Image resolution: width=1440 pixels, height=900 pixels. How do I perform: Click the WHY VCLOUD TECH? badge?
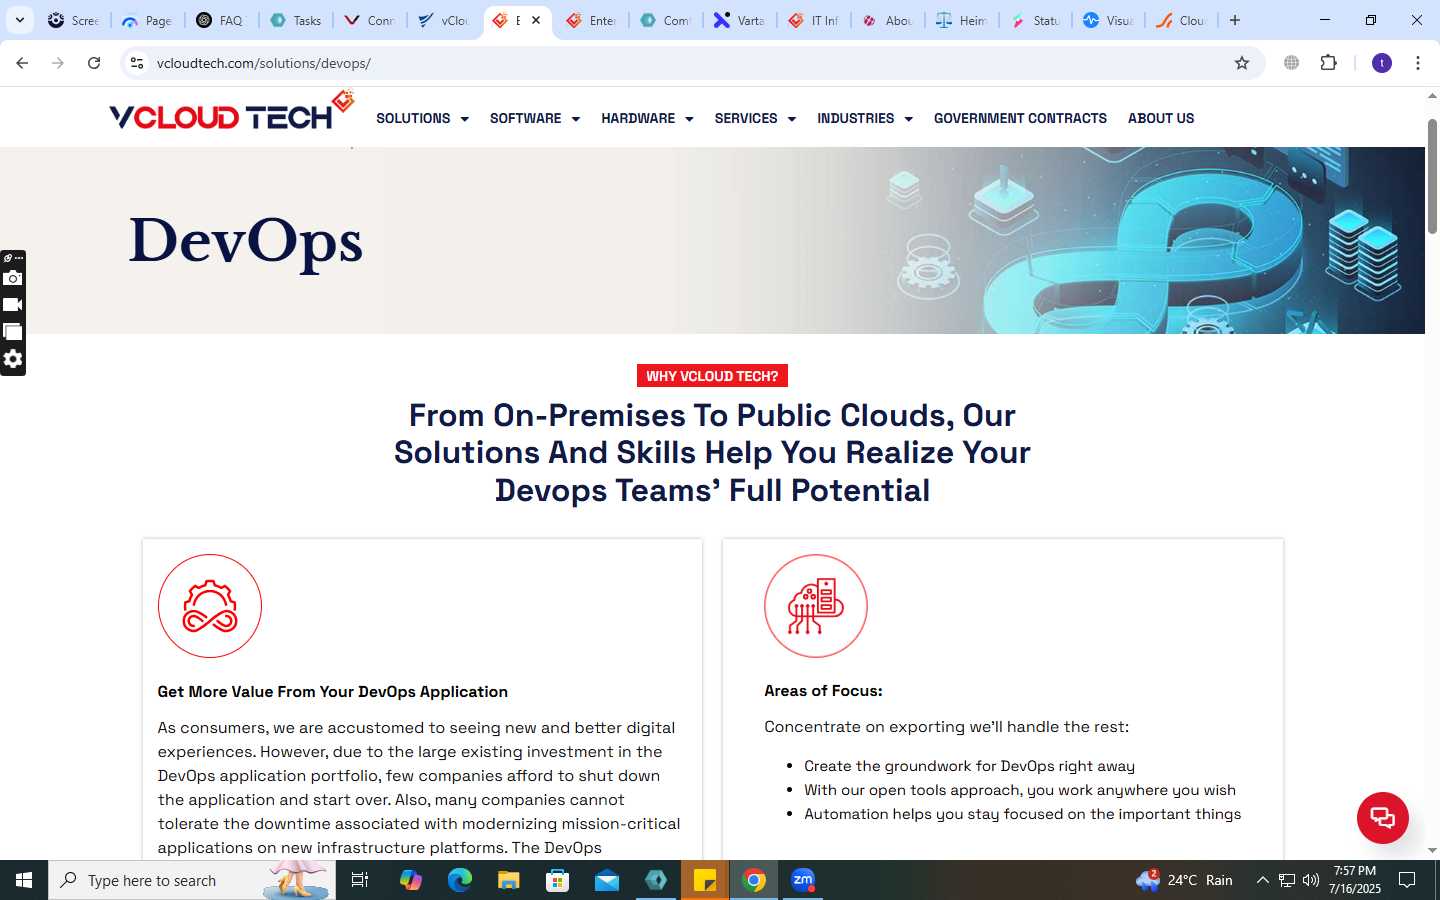(712, 376)
